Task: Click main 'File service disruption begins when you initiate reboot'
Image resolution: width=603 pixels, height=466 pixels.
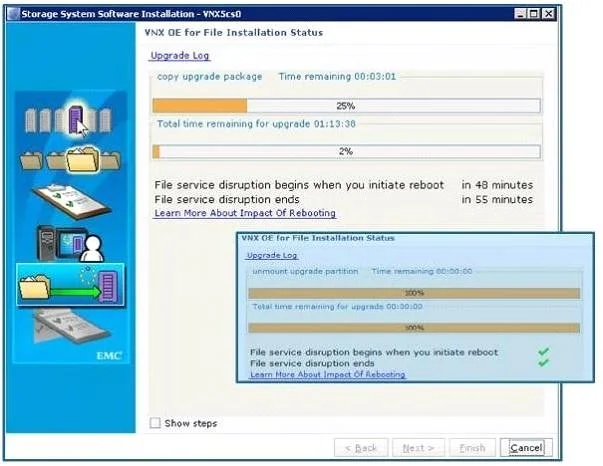Action: (299, 185)
